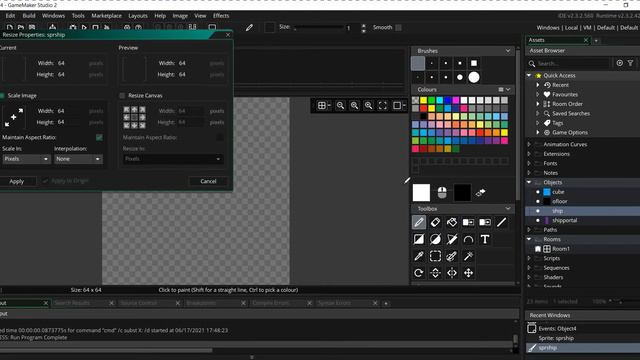The width and height of the screenshot is (640, 360).
Task: Adjust the brush Size slider
Action: 319,27
